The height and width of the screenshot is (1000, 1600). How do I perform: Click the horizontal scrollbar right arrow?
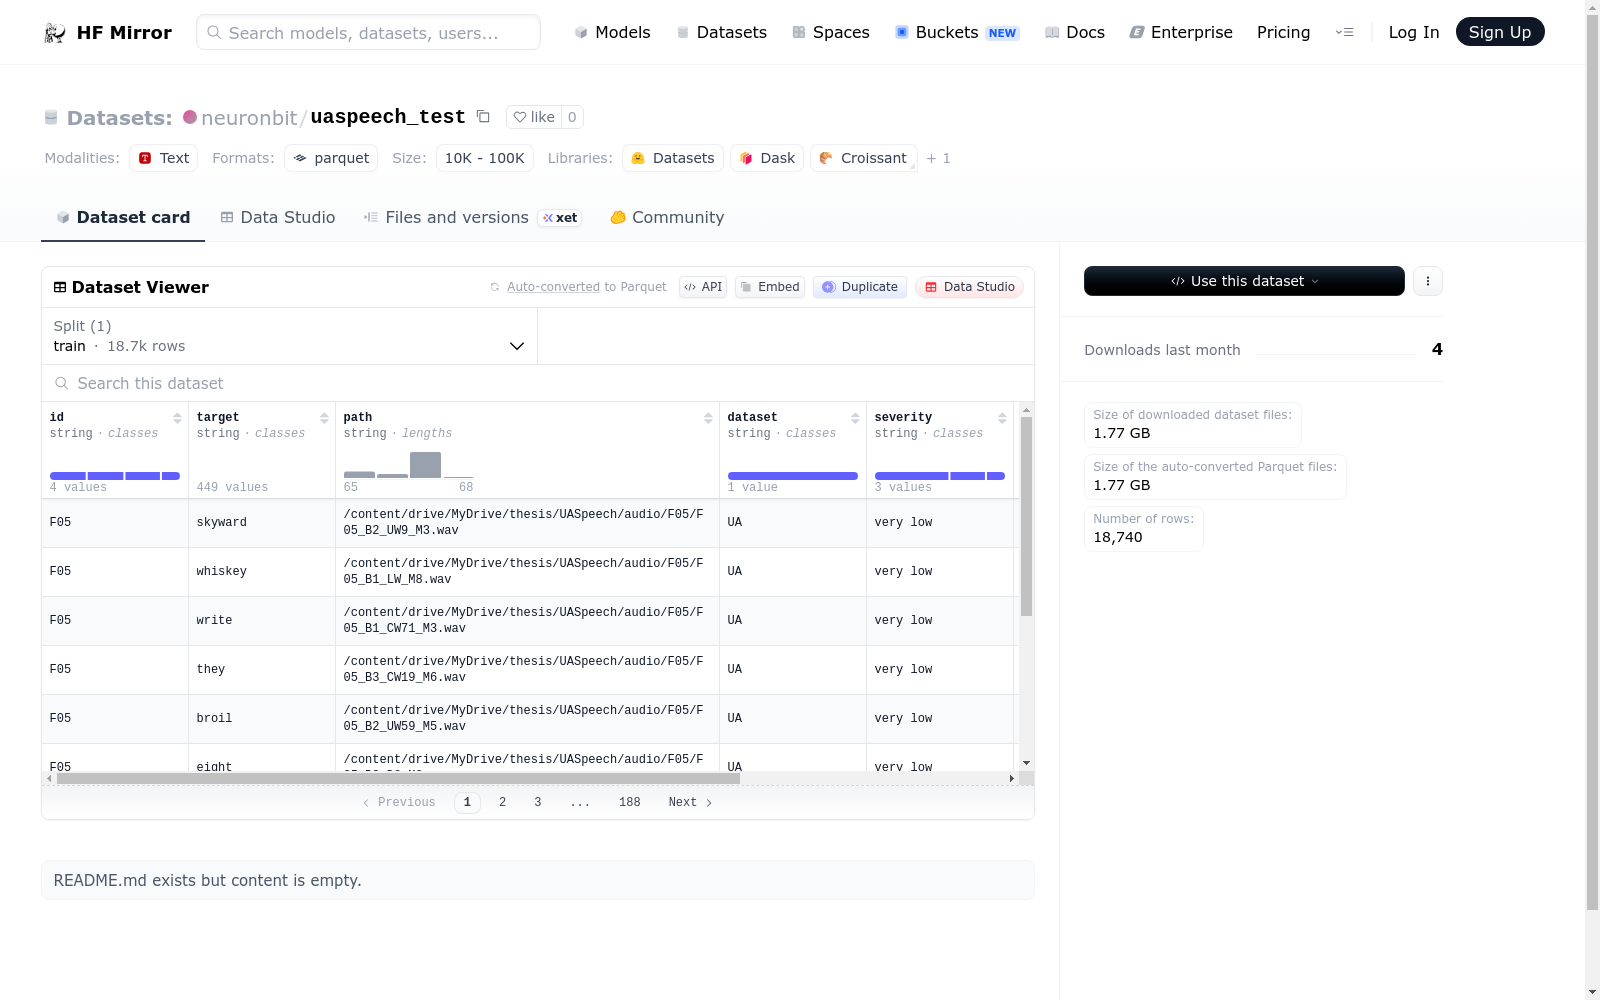click(x=1011, y=778)
